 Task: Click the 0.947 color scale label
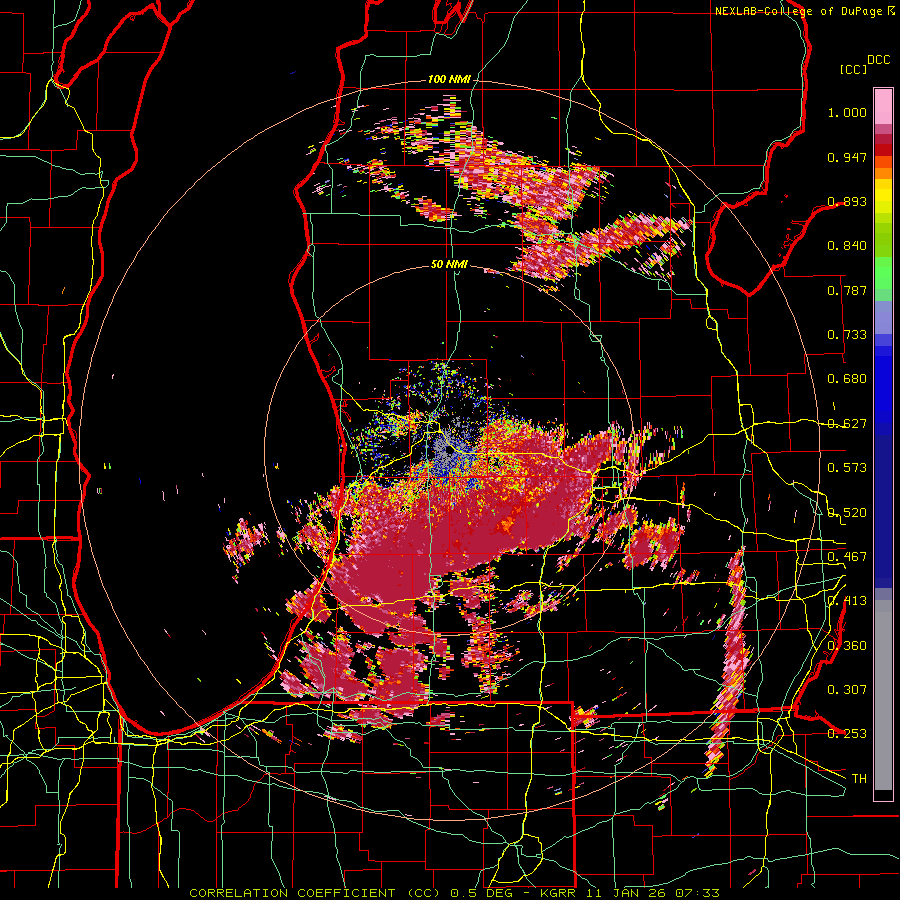[847, 157]
